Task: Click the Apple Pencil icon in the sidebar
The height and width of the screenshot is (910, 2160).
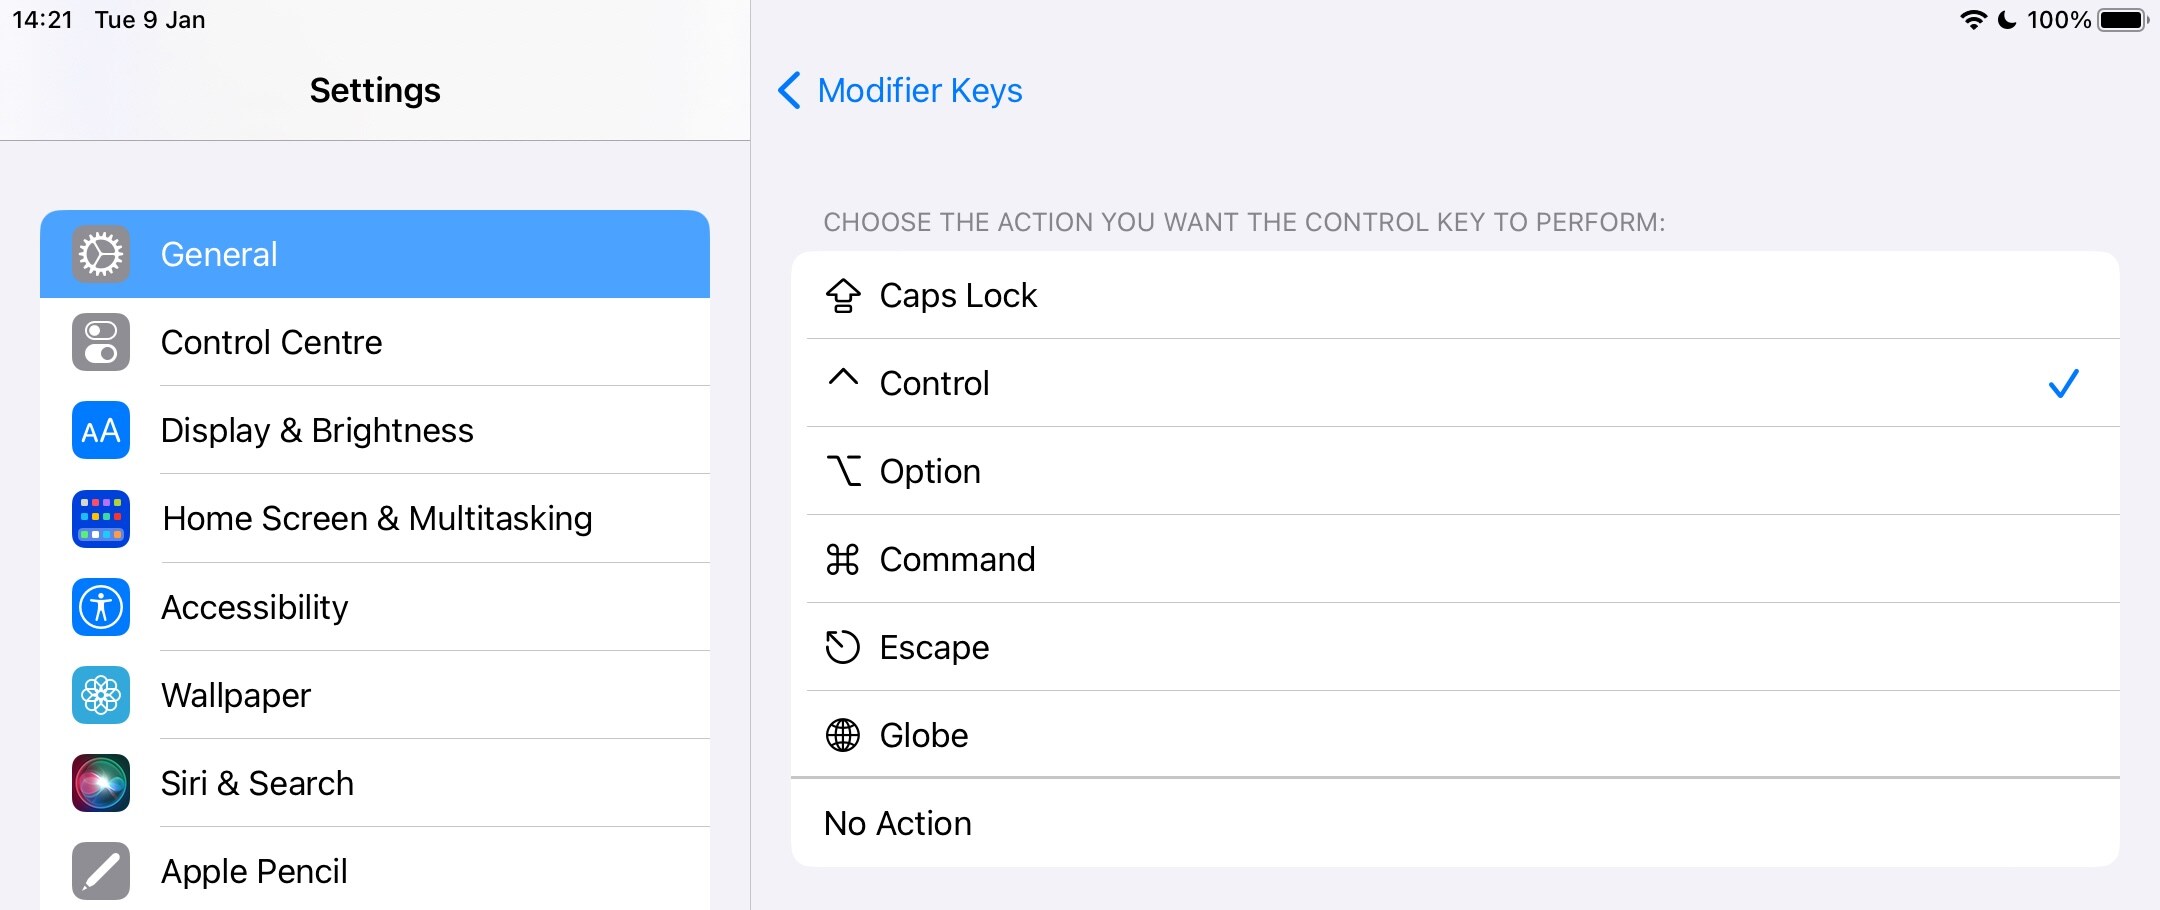Action: click(x=100, y=871)
